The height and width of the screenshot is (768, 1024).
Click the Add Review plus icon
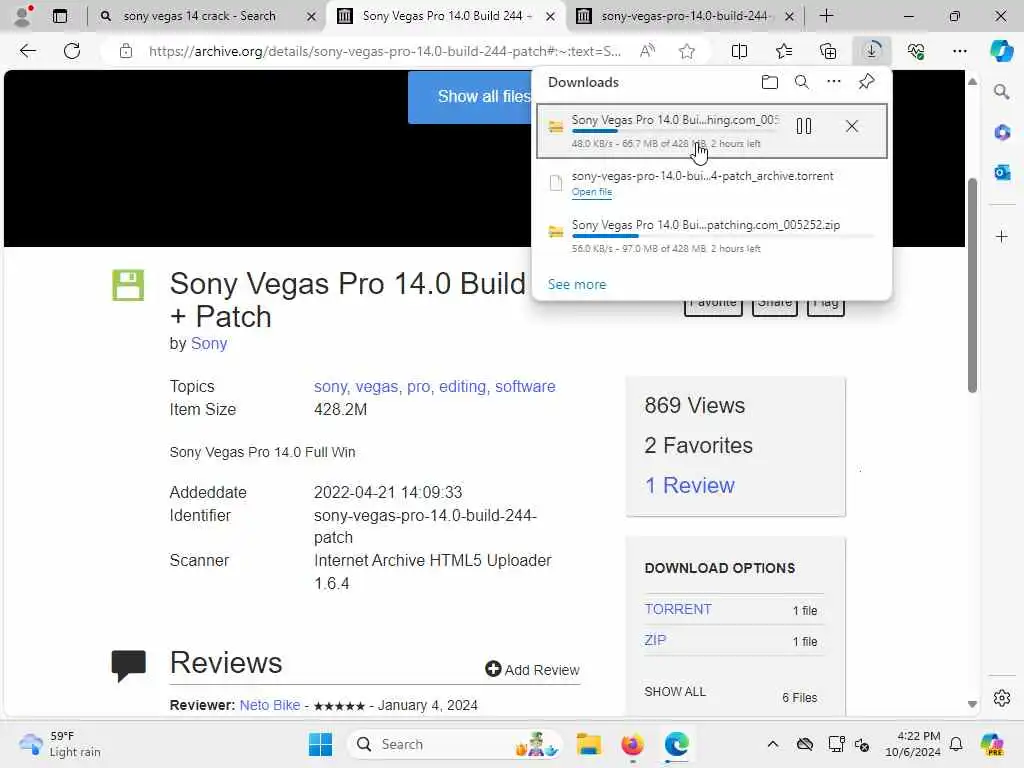pos(493,669)
